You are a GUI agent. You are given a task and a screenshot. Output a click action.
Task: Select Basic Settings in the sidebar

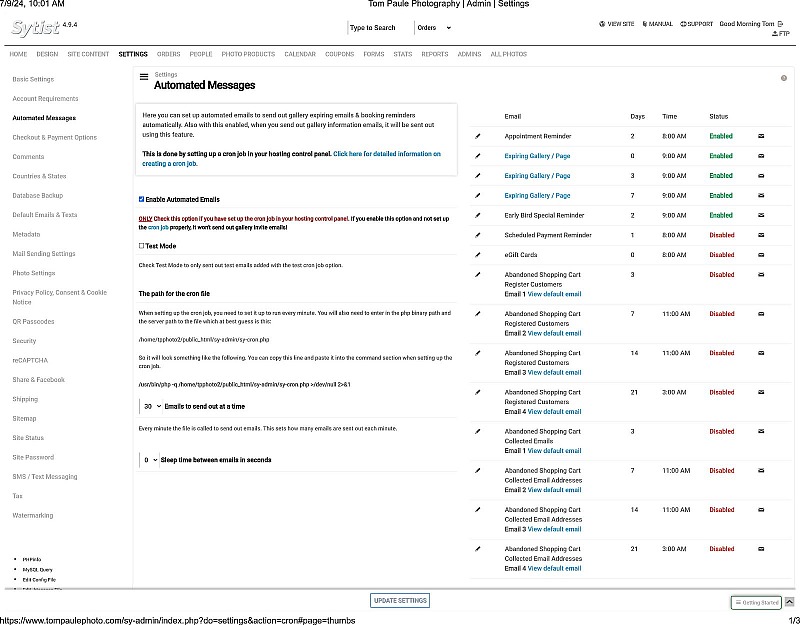pos(33,79)
